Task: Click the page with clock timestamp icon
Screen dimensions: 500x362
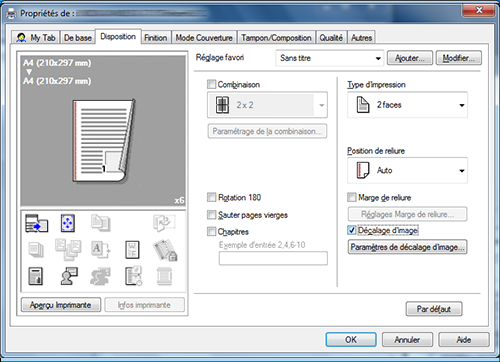Action: pos(133,276)
